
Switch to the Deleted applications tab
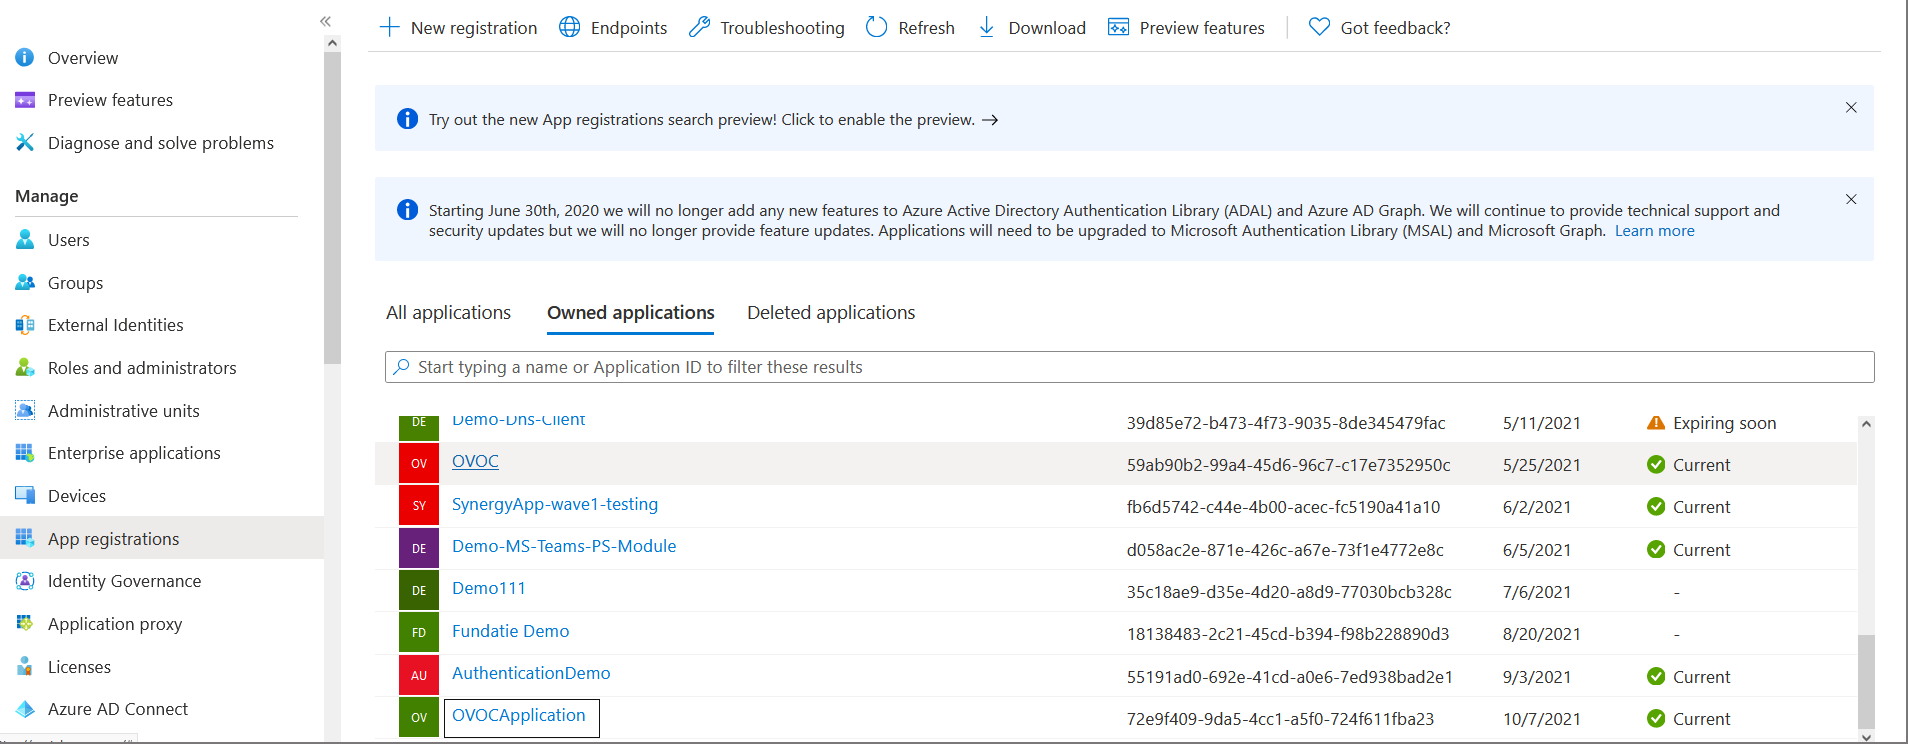click(x=830, y=313)
